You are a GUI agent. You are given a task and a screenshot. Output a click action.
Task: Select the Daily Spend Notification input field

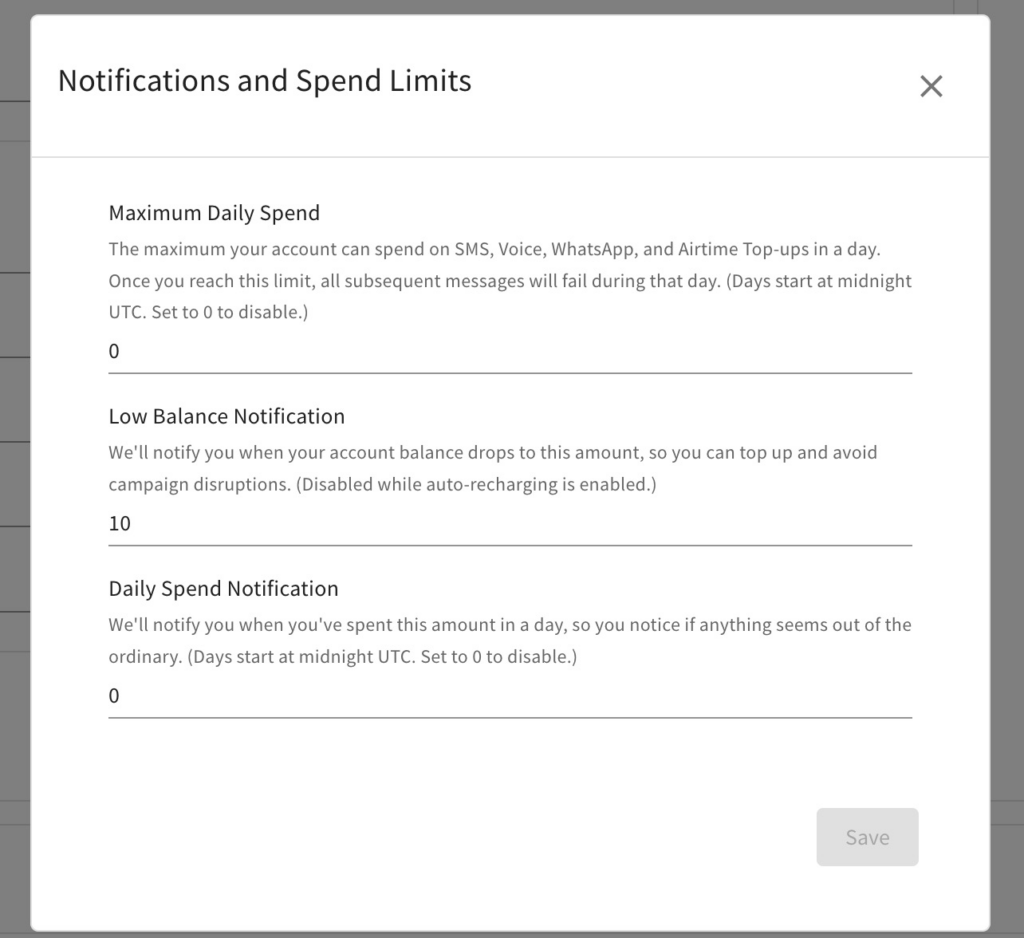510,696
